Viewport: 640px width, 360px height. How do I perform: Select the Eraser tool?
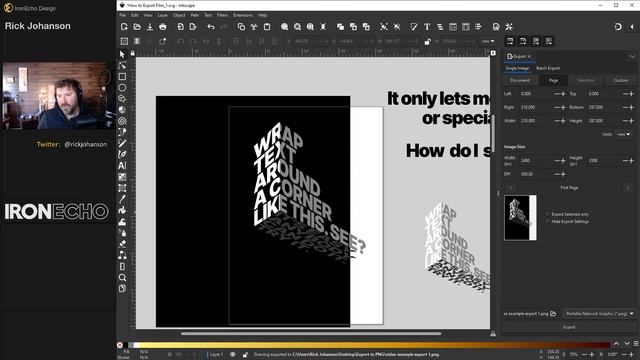tap(122, 244)
